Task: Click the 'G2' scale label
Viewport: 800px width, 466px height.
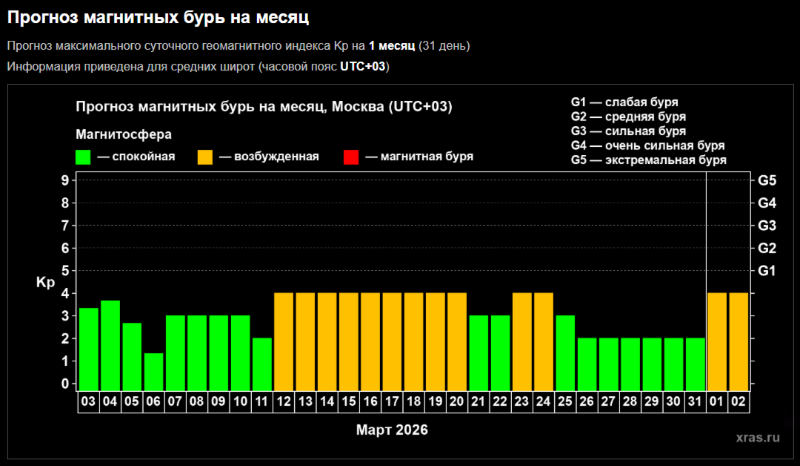Action: point(767,248)
